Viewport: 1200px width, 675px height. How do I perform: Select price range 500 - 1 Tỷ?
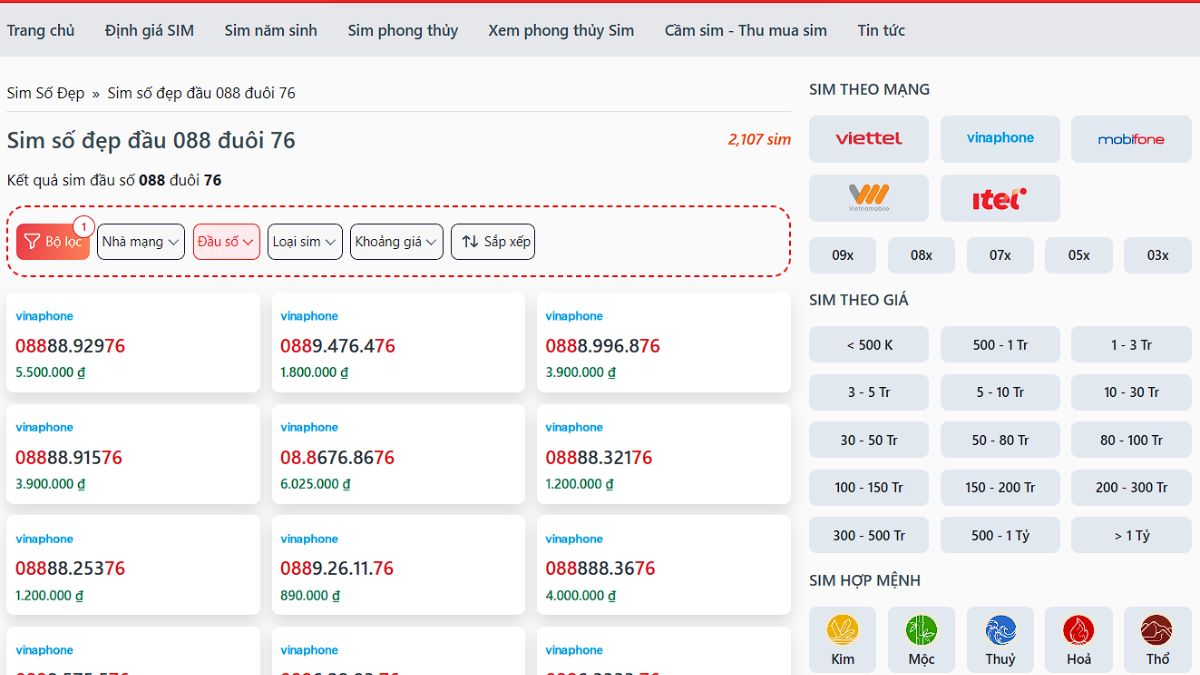click(1000, 535)
